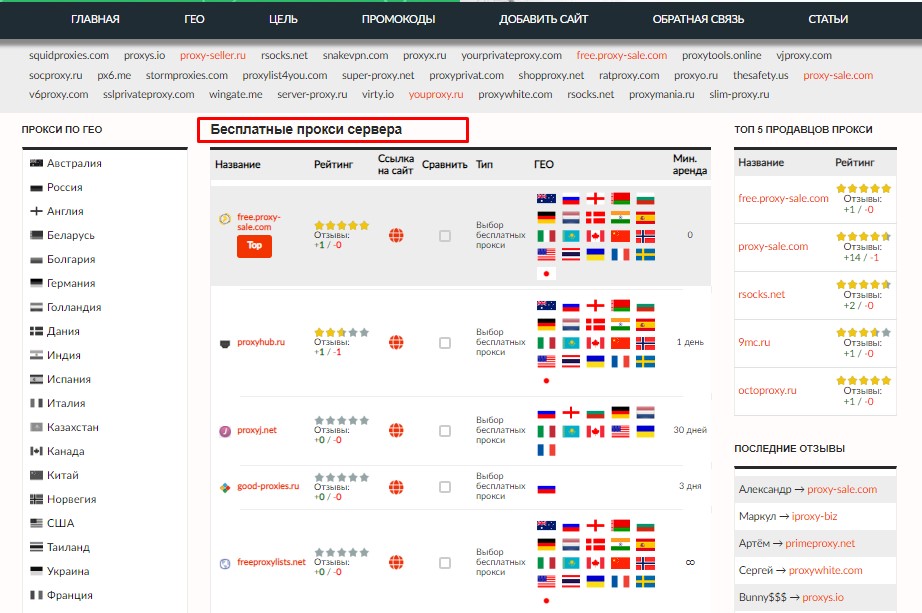Click the star rating in proxyhub.ru table row
This screenshot has height=613, width=922.
click(x=342, y=332)
